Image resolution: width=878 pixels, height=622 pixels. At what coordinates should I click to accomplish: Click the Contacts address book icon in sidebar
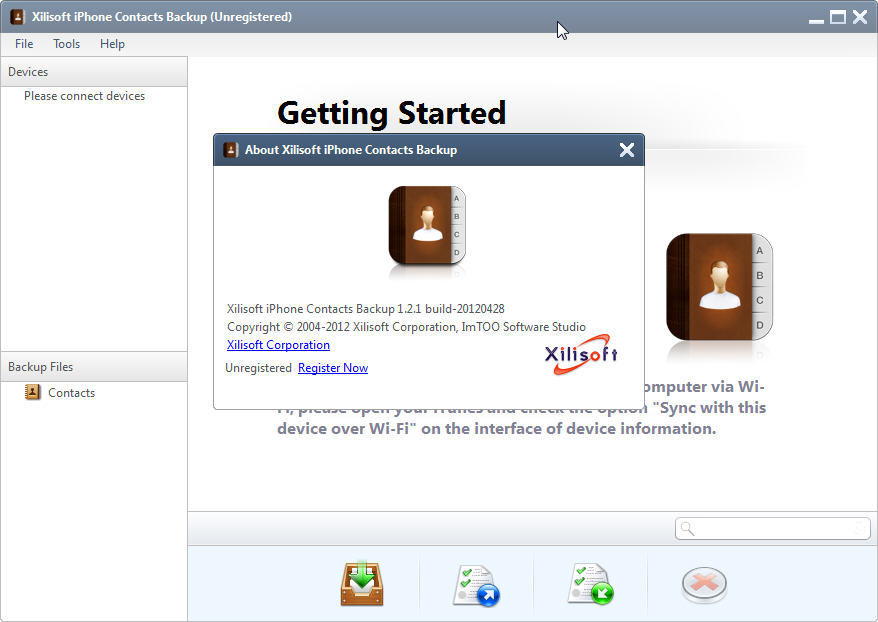pyautogui.click(x=29, y=392)
